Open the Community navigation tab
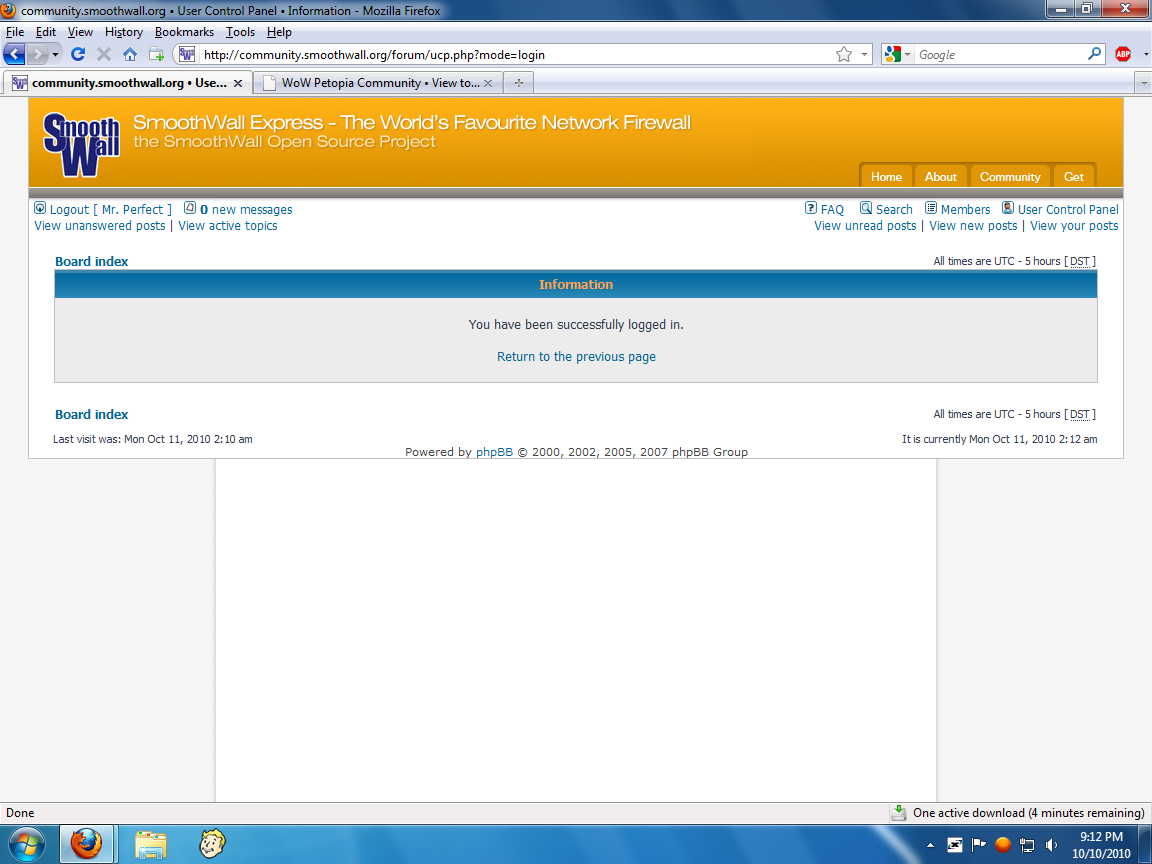This screenshot has width=1152, height=864. tap(1010, 176)
